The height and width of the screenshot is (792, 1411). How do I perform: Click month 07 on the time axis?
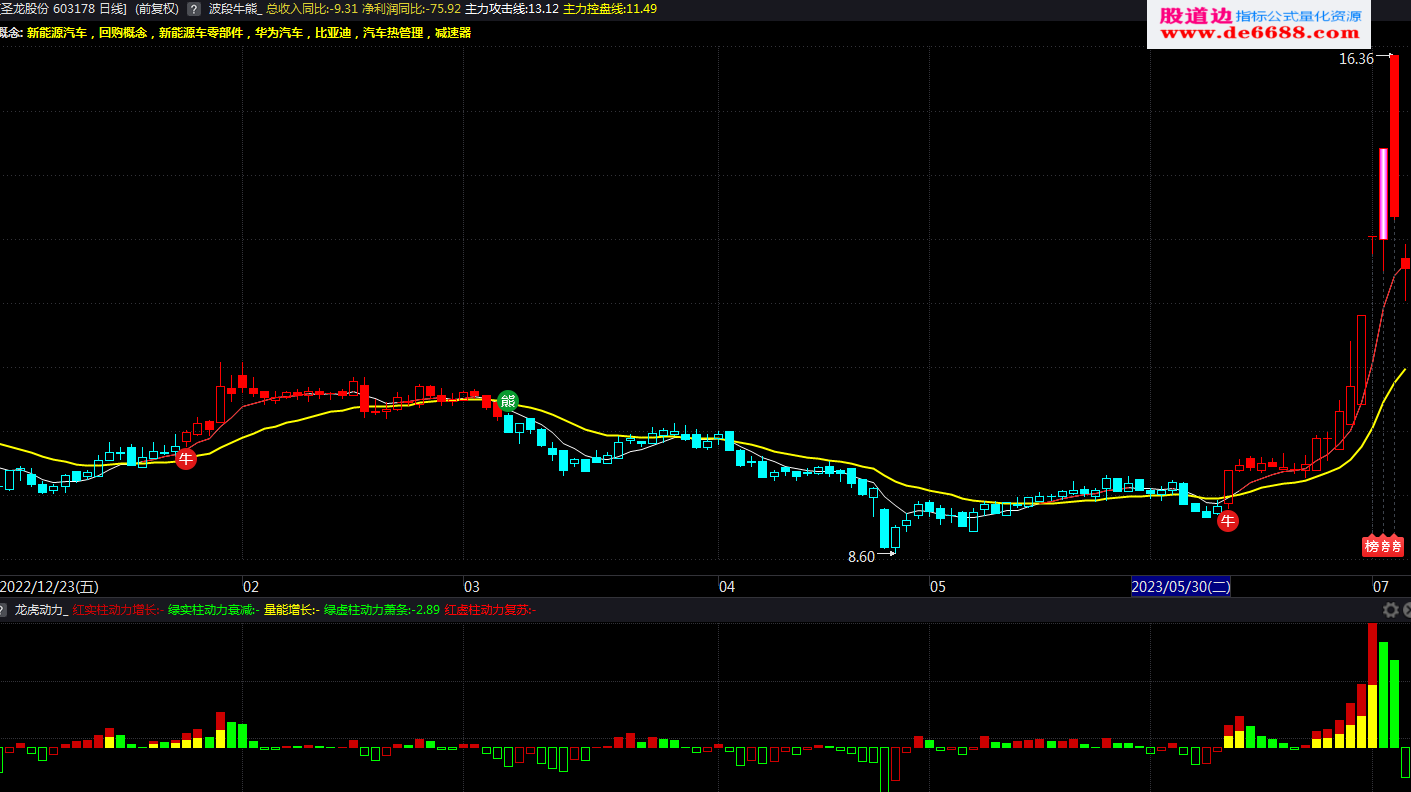1381,587
